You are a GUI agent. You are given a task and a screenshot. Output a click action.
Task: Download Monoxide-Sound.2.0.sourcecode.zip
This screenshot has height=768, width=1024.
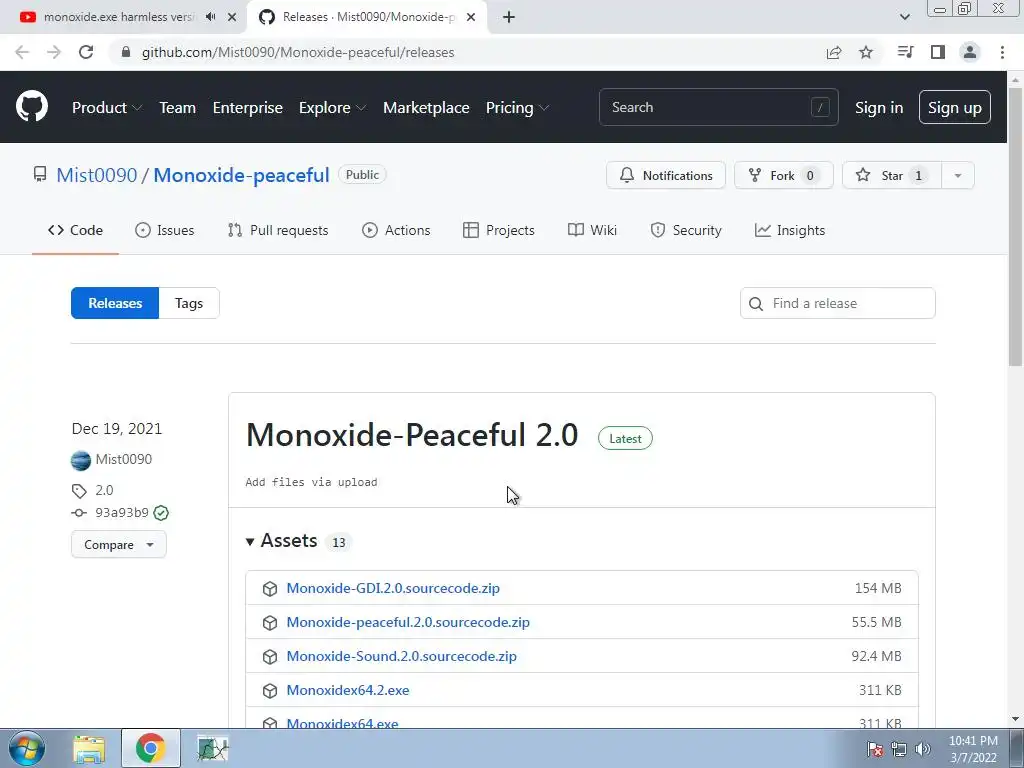(x=402, y=656)
